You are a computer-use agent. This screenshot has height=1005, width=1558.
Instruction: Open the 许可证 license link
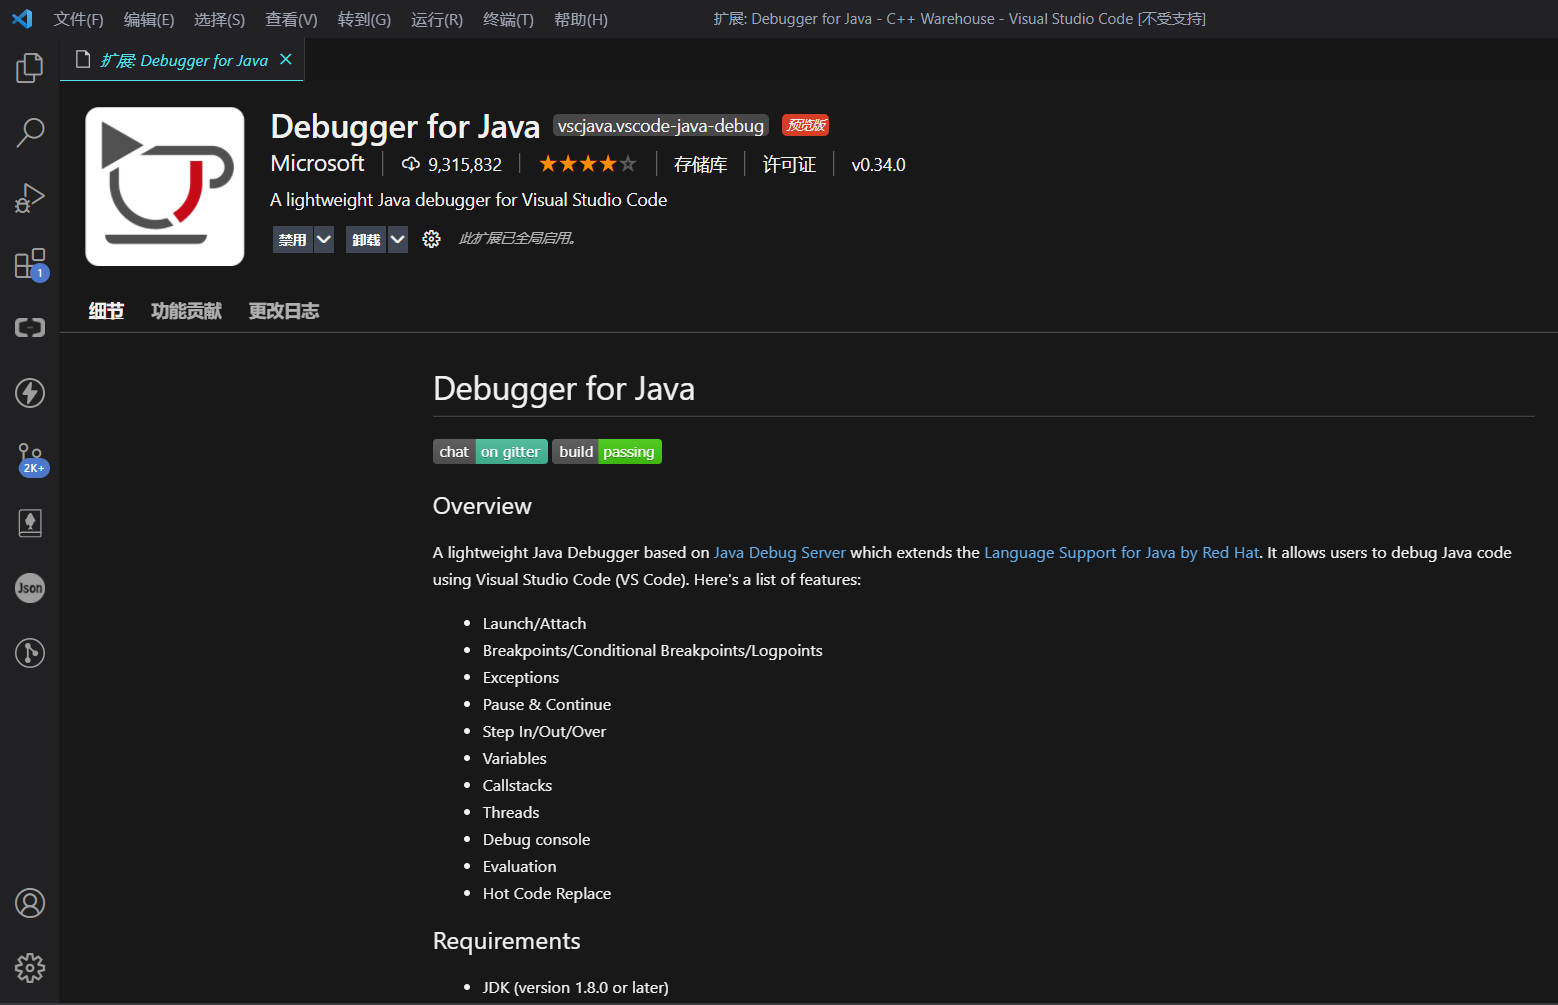(x=789, y=165)
